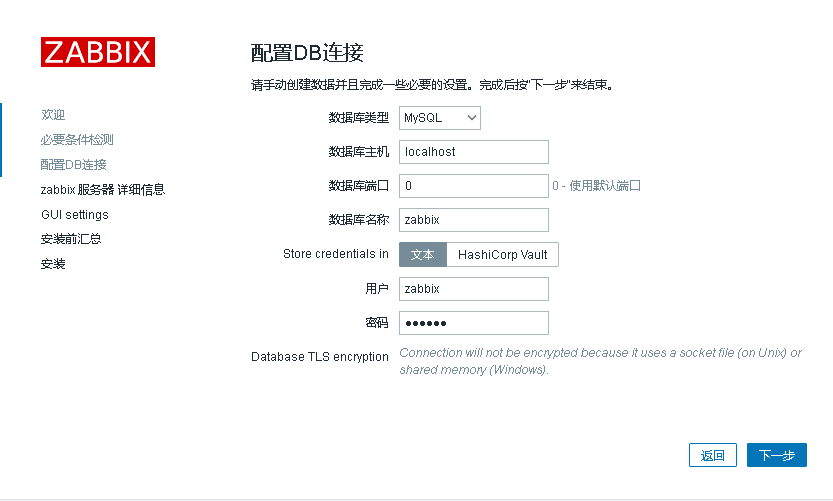Screen dimensions: 833x501
Task: Click the 配置DB连接 page heading
Action: pyautogui.click(x=307, y=53)
